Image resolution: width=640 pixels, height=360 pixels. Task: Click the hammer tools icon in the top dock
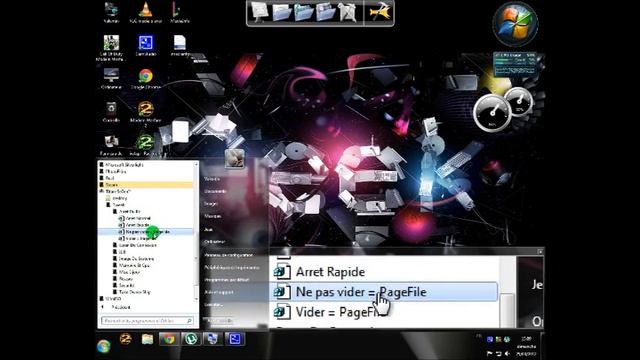[x=380, y=13]
